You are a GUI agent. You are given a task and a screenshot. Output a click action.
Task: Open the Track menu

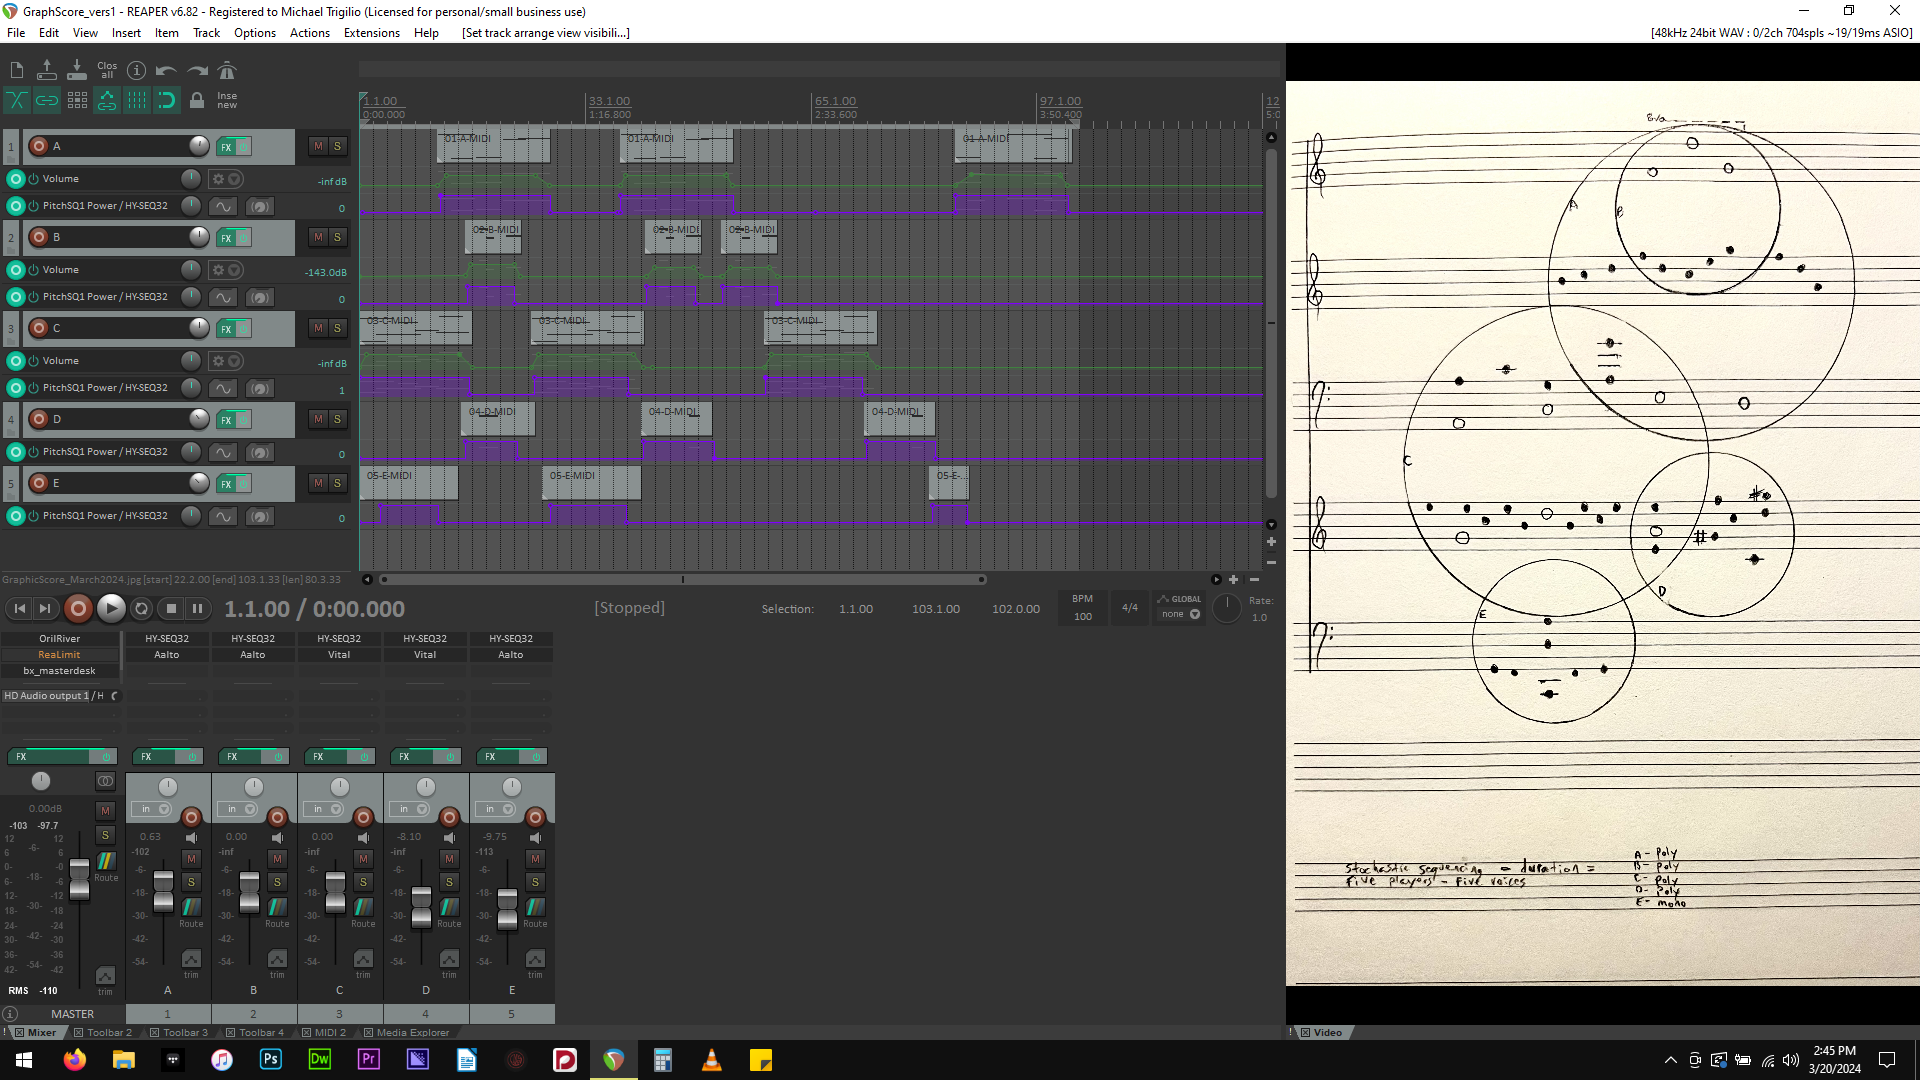[206, 33]
